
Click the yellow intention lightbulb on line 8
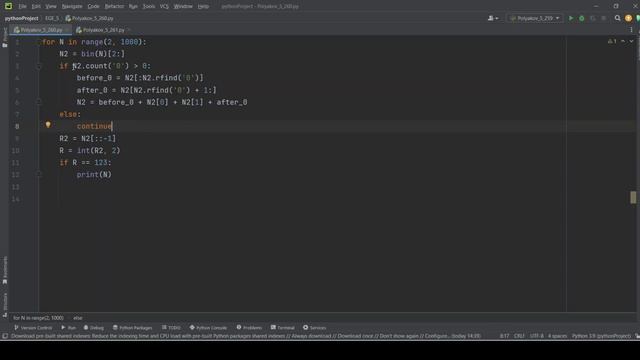tap(48, 125)
